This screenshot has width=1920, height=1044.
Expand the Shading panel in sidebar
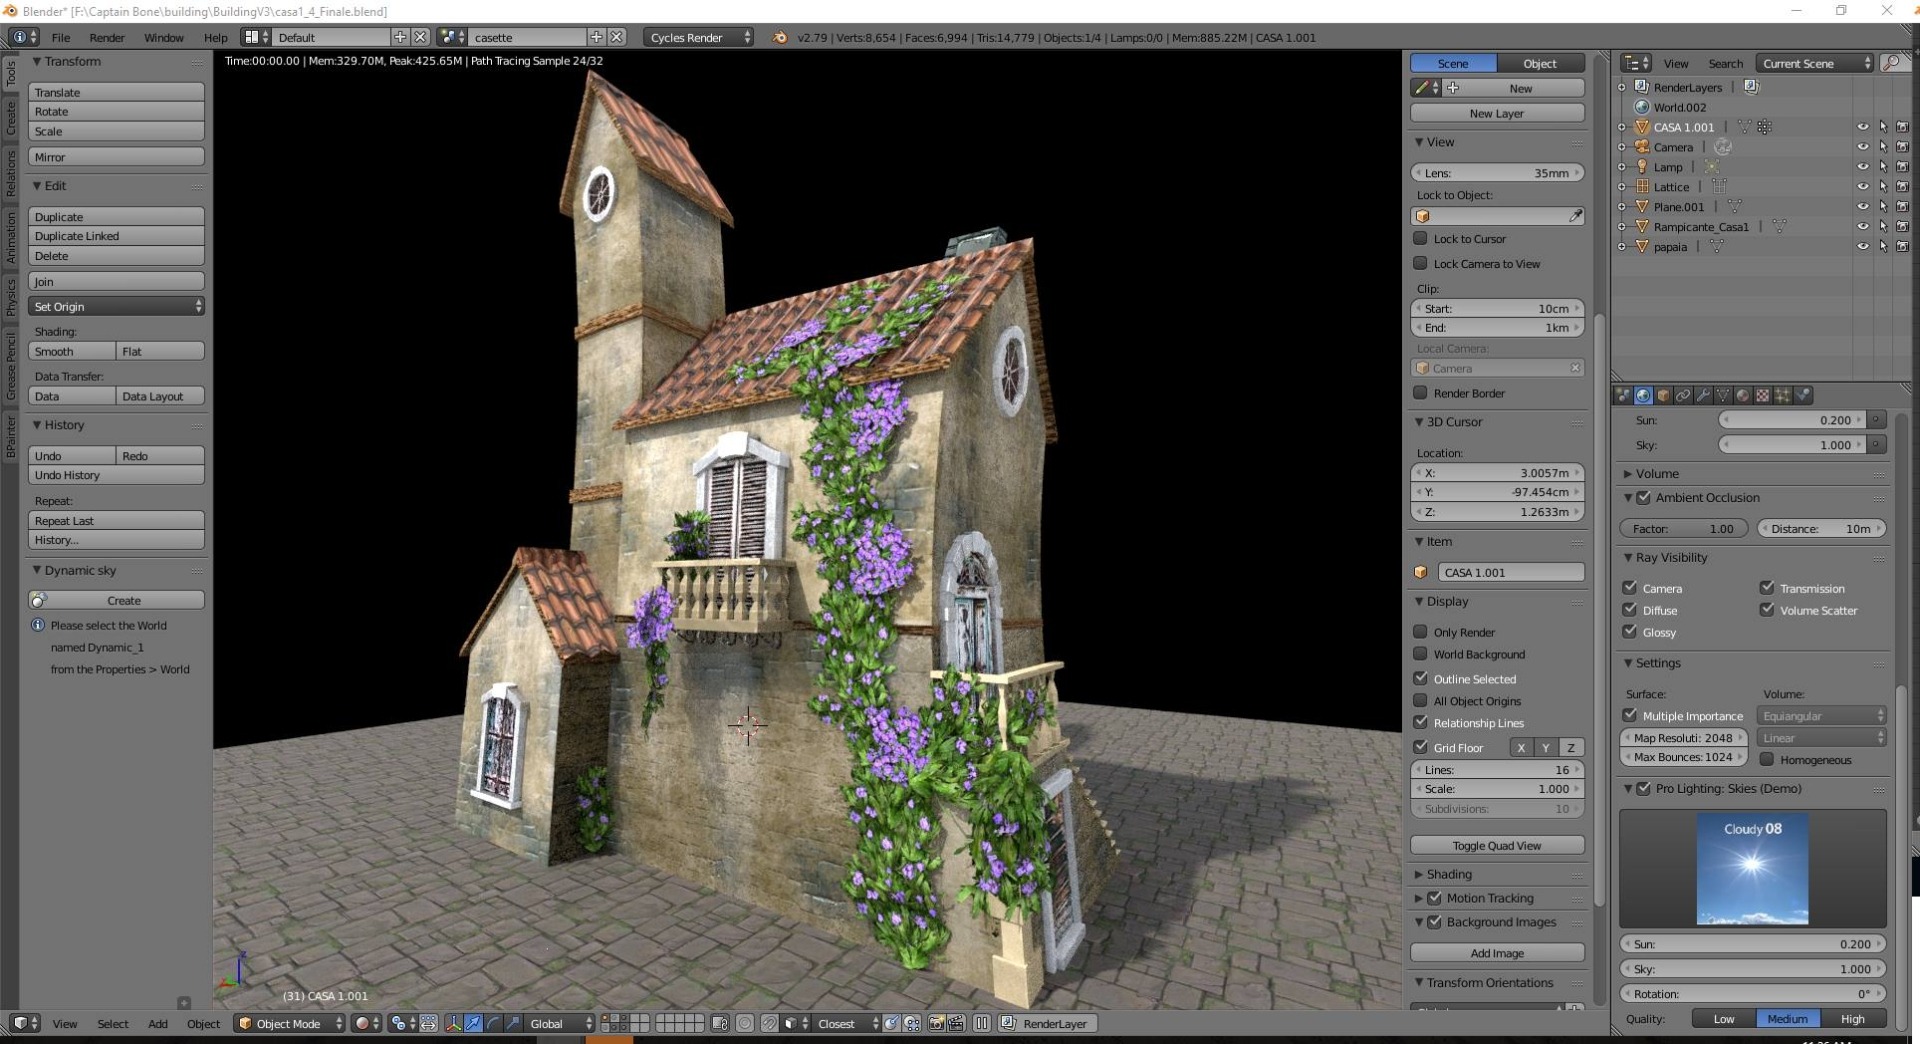(x=1418, y=874)
